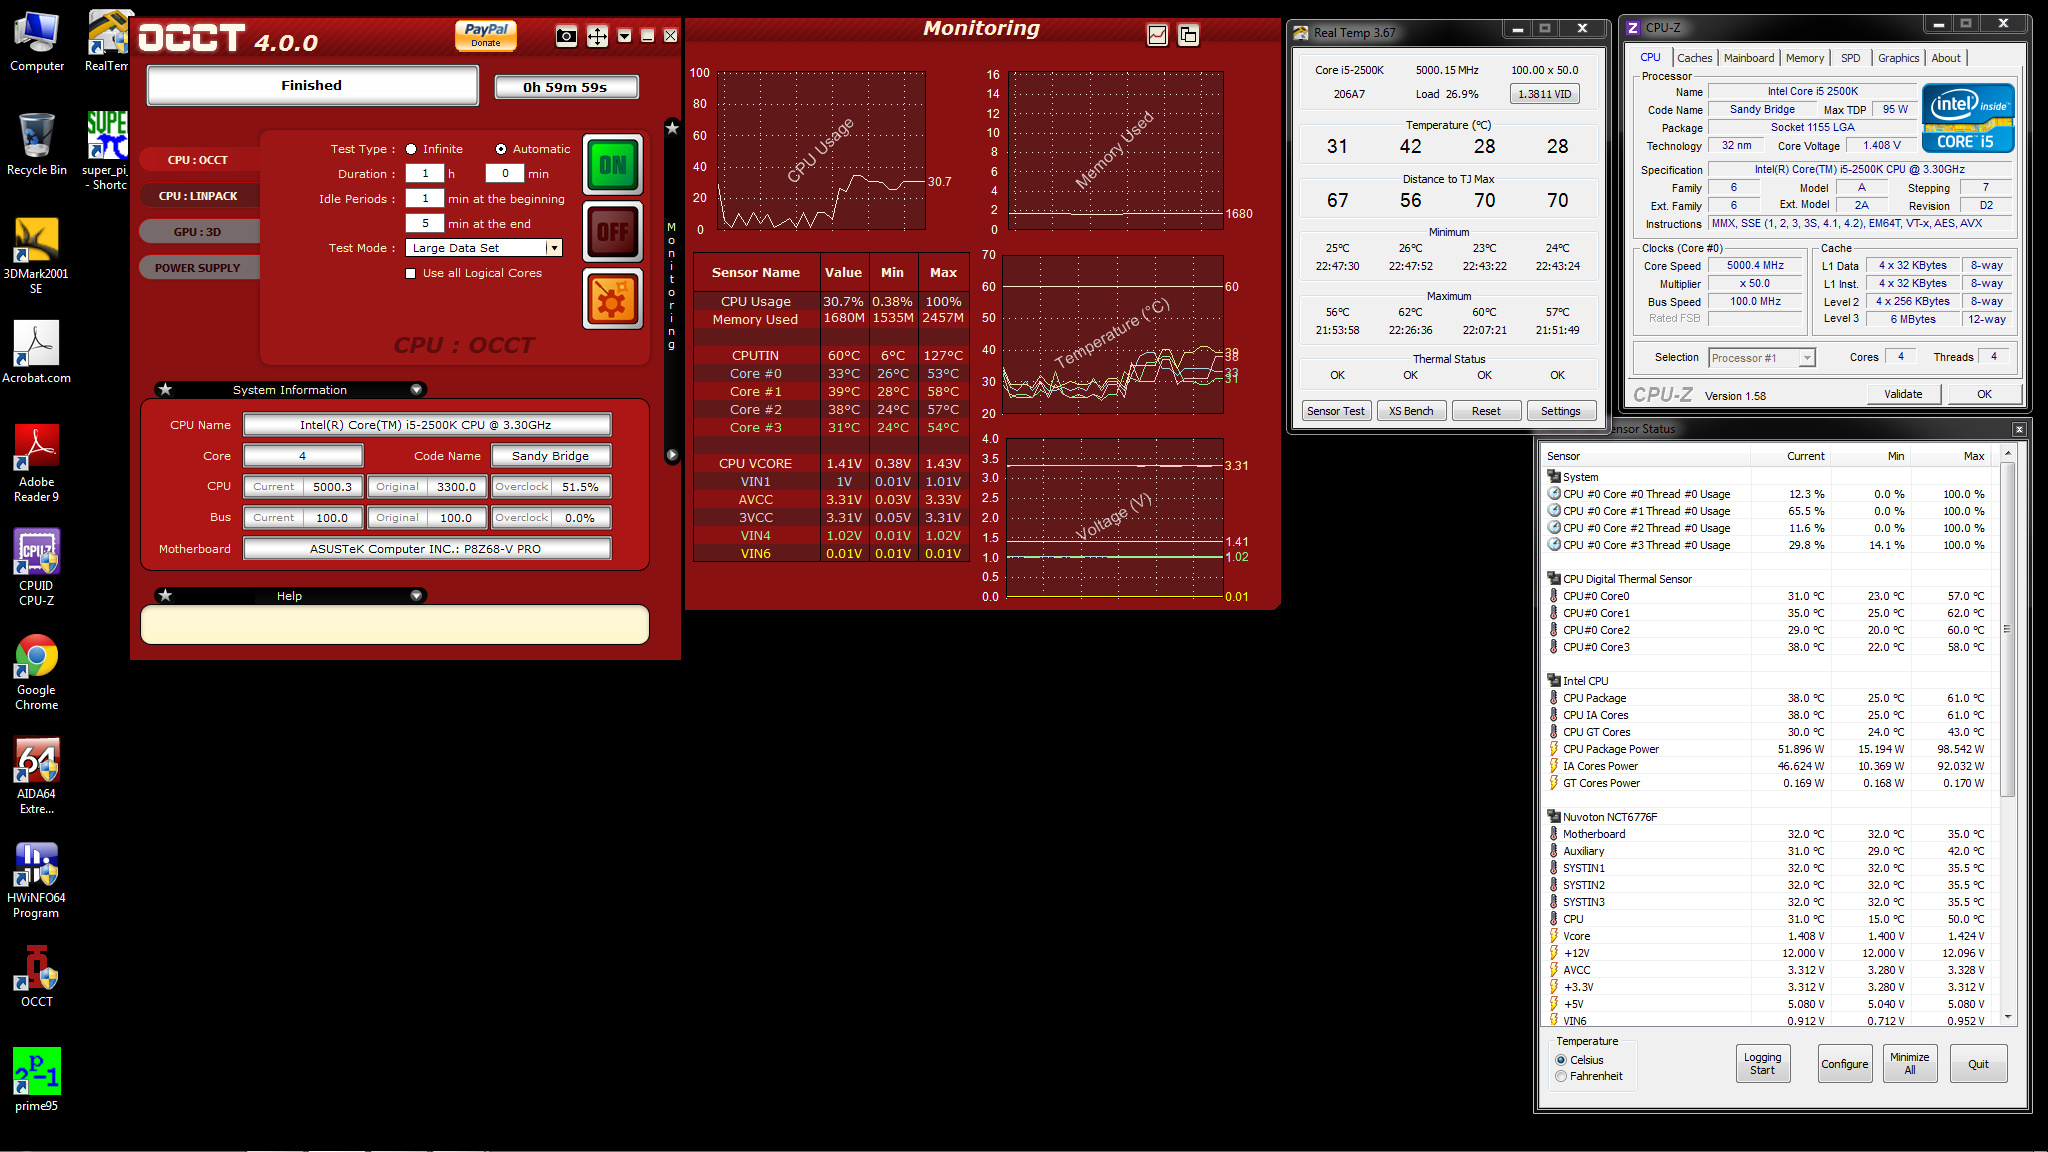
Task: Open AIDA64 Extreme desktop icon
Action: [x=37, y=776]
